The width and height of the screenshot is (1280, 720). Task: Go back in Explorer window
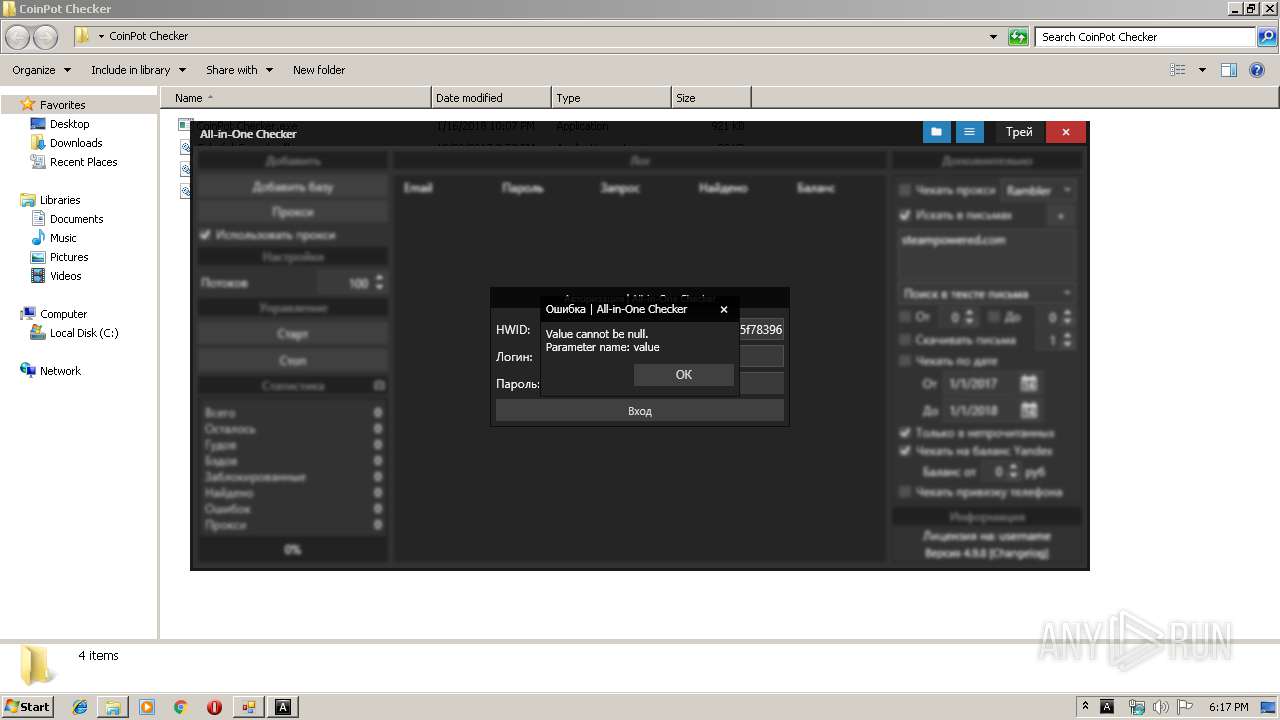tap(18, 37)
